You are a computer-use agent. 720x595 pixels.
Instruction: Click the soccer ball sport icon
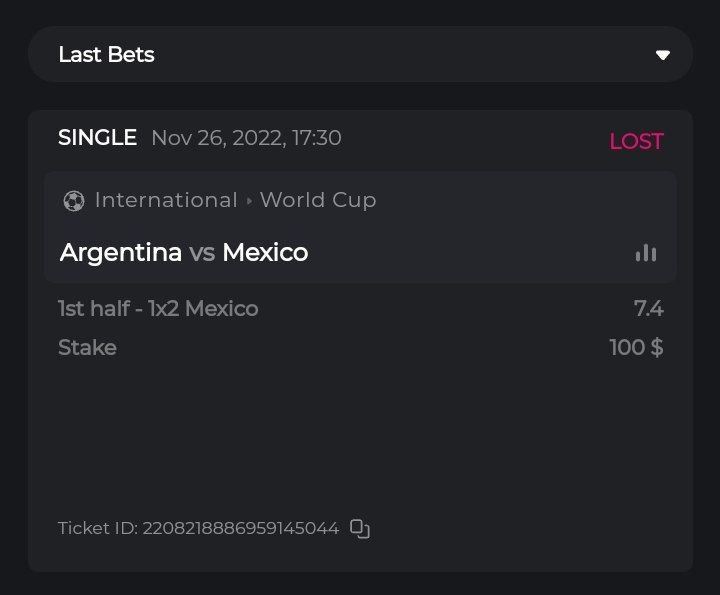click(x=73, y=201)
